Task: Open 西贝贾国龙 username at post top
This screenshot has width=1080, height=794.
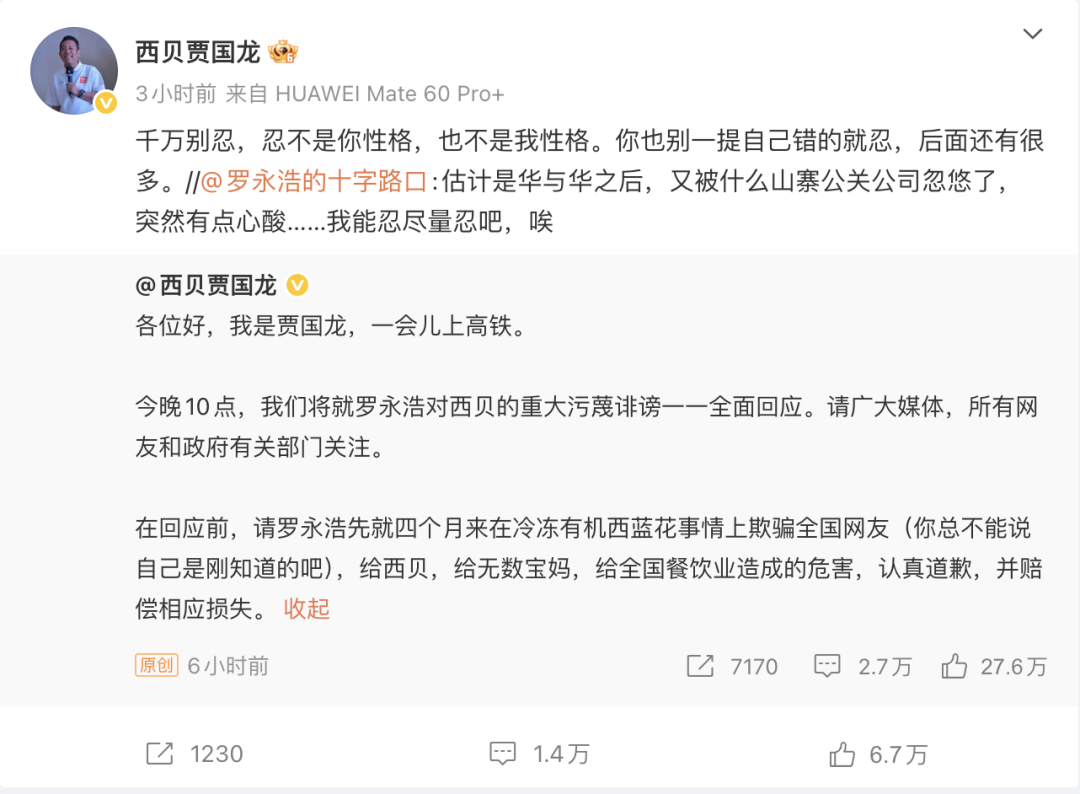Action: tap(197, 52)
